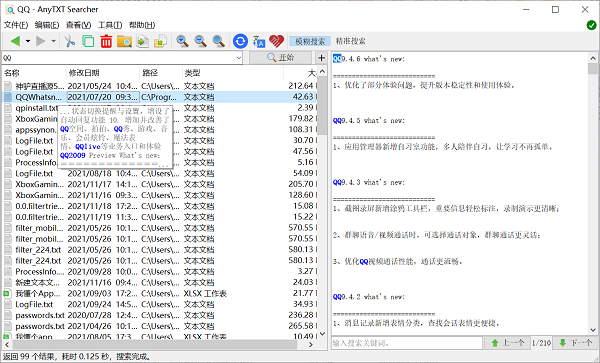The width and height of the screenshot is (600, 363).
Task: Click the document with green arrow icon
Action: click(x=143, y=41)
